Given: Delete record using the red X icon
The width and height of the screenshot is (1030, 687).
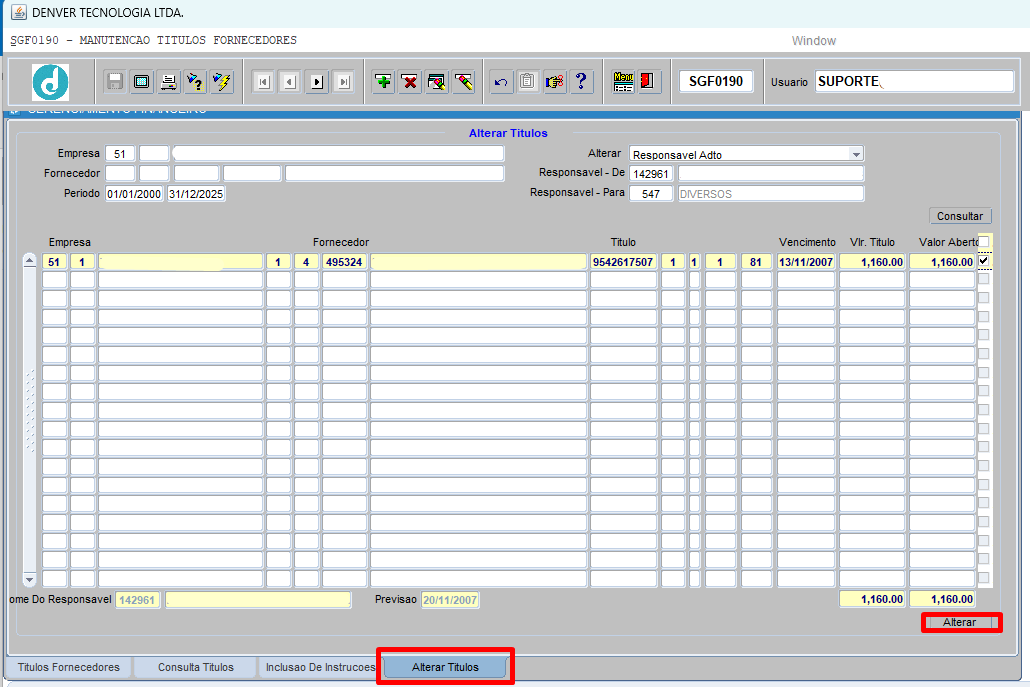Looking at the screenshot, I should [x=410, y=82].
